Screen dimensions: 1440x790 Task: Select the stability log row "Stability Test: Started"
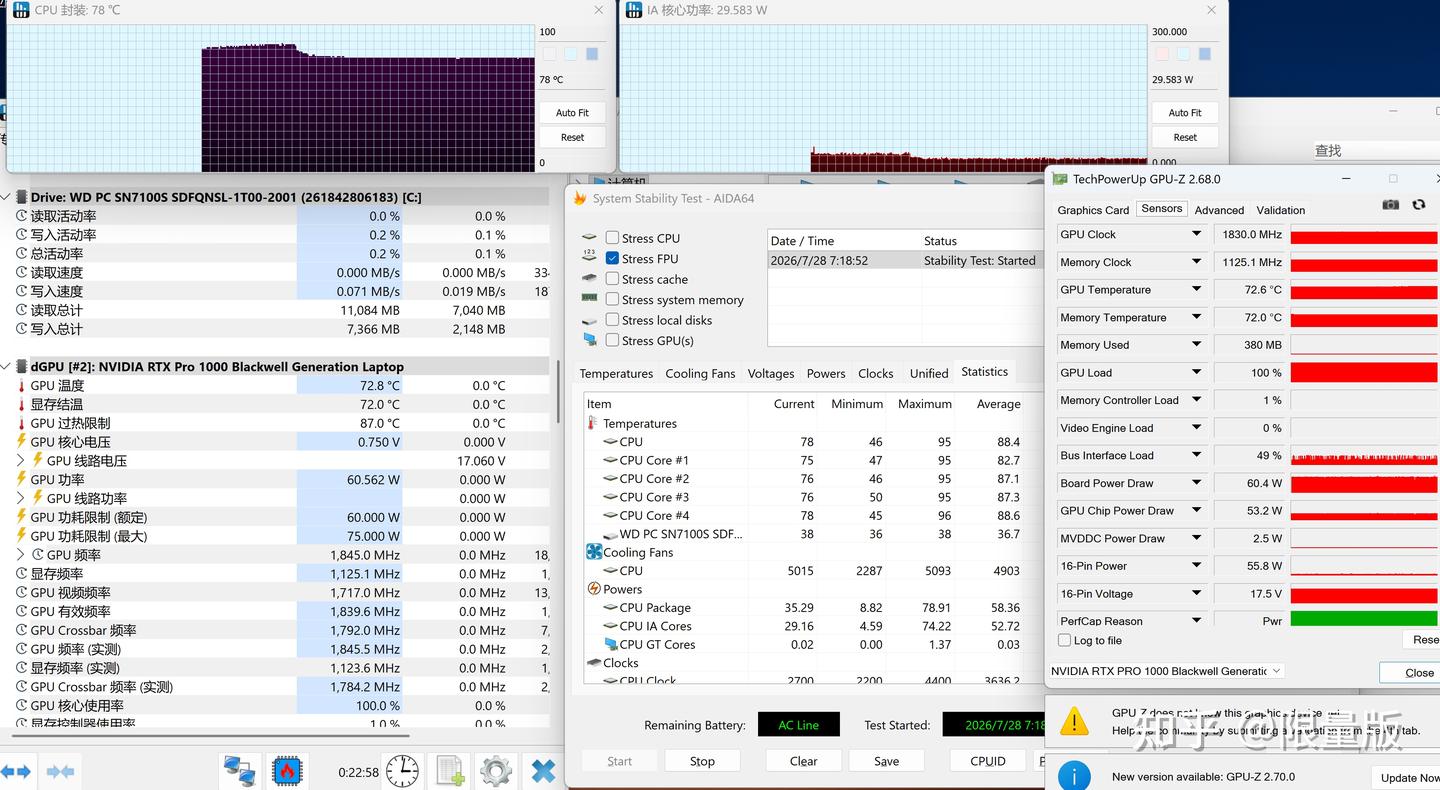click(904, 260)
